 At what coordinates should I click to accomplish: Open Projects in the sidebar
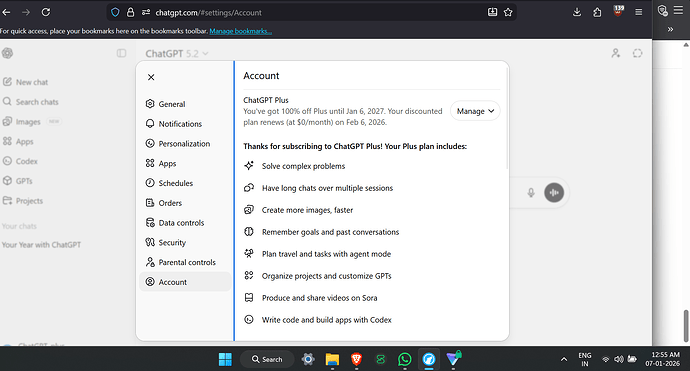(x=23, y=201)
